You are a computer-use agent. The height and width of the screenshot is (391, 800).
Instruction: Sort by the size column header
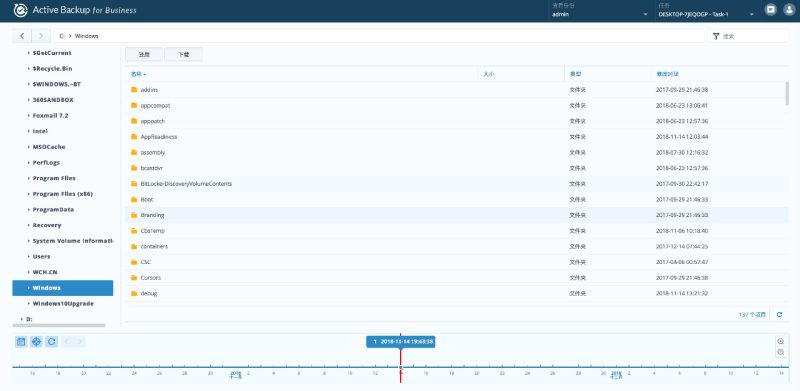[521, 74]
